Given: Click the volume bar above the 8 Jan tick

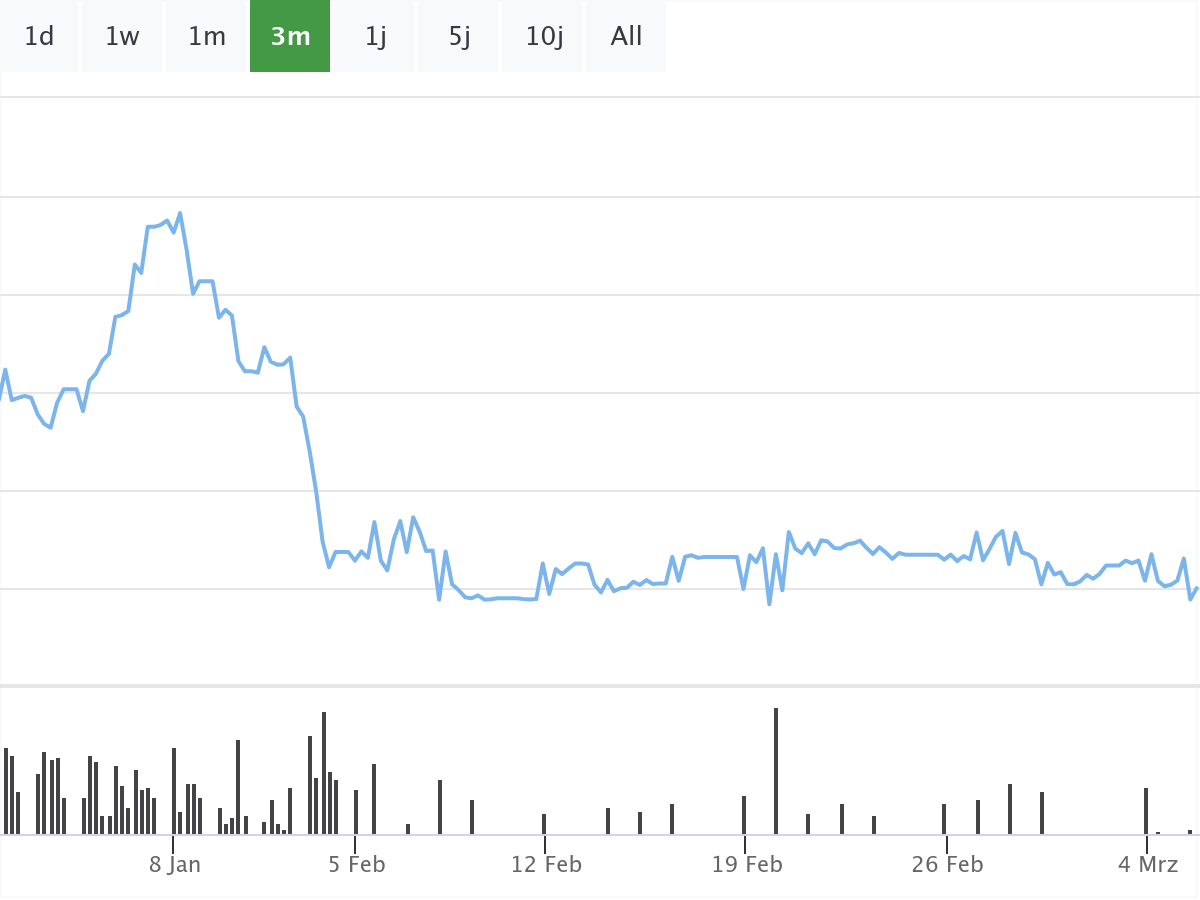Looking at the screenshot, I should 174,790.
